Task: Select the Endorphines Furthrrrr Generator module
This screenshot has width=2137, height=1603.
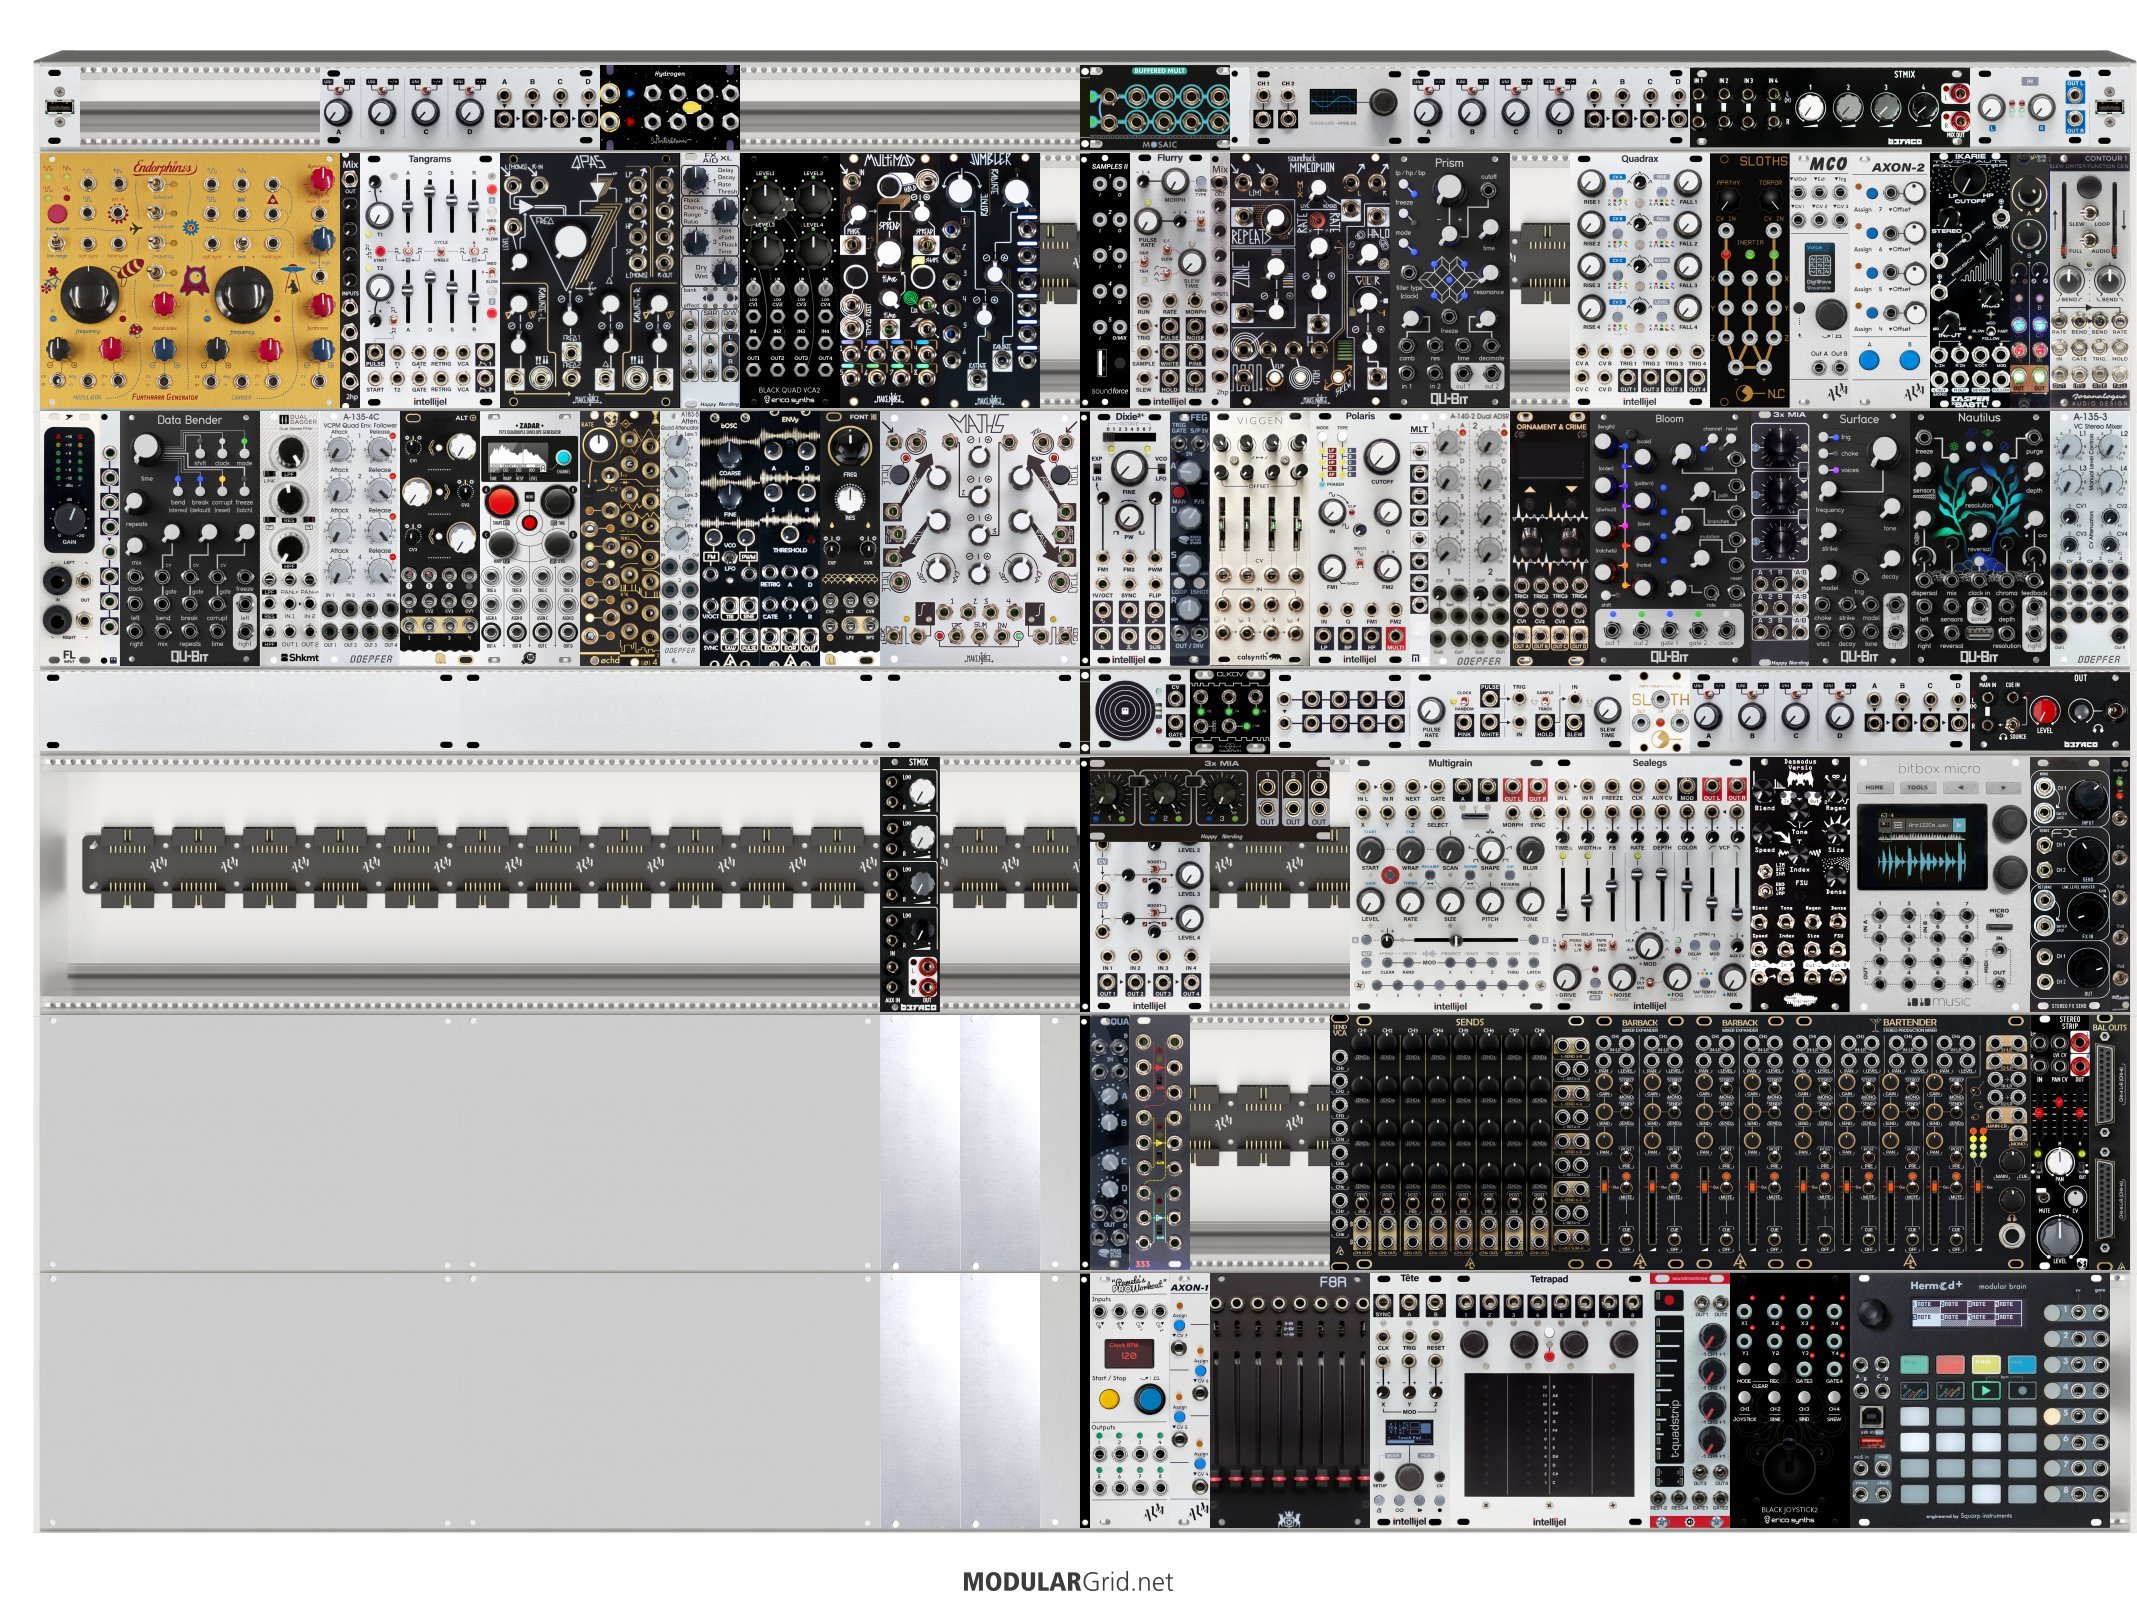Action: click(190, 280)
